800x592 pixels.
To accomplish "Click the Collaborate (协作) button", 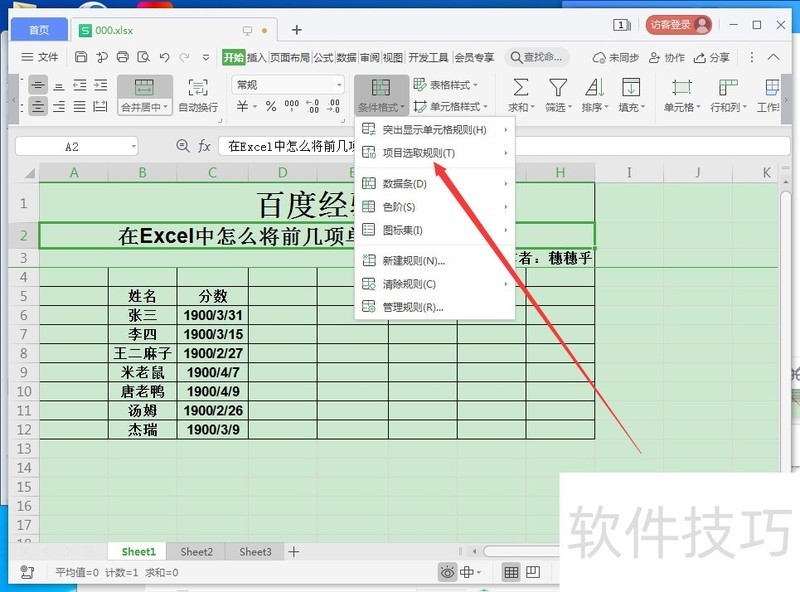I will 666,58.
